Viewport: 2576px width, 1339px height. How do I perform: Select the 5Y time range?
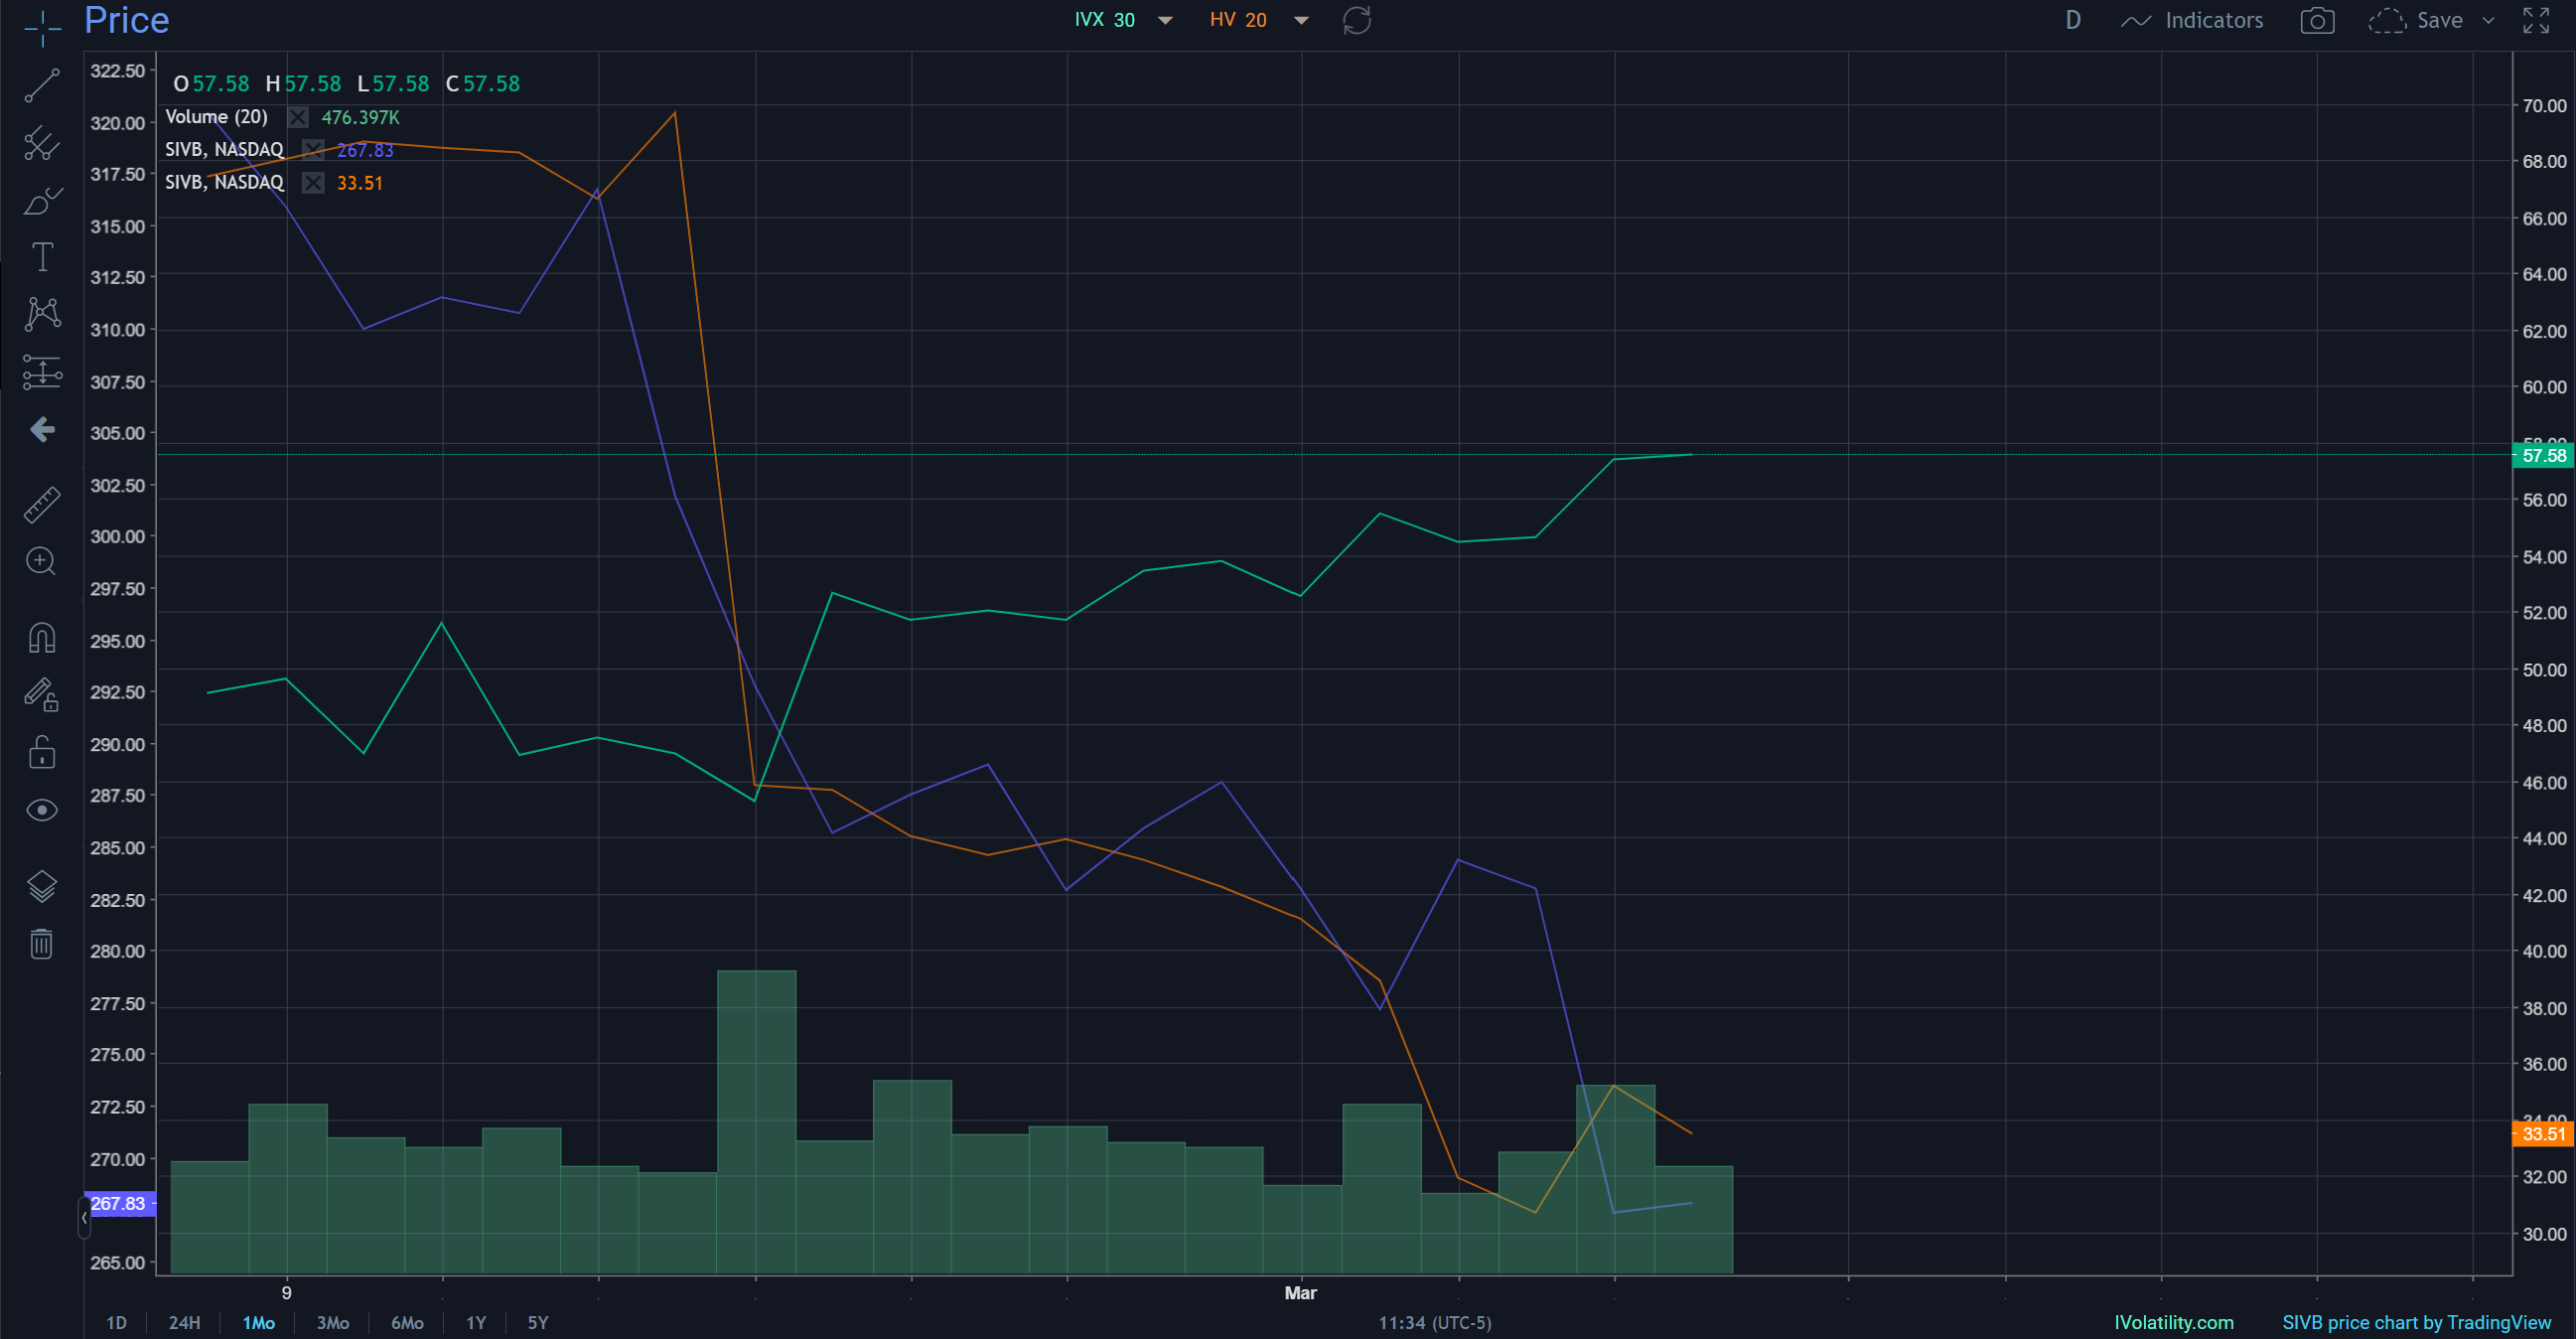538,1322
